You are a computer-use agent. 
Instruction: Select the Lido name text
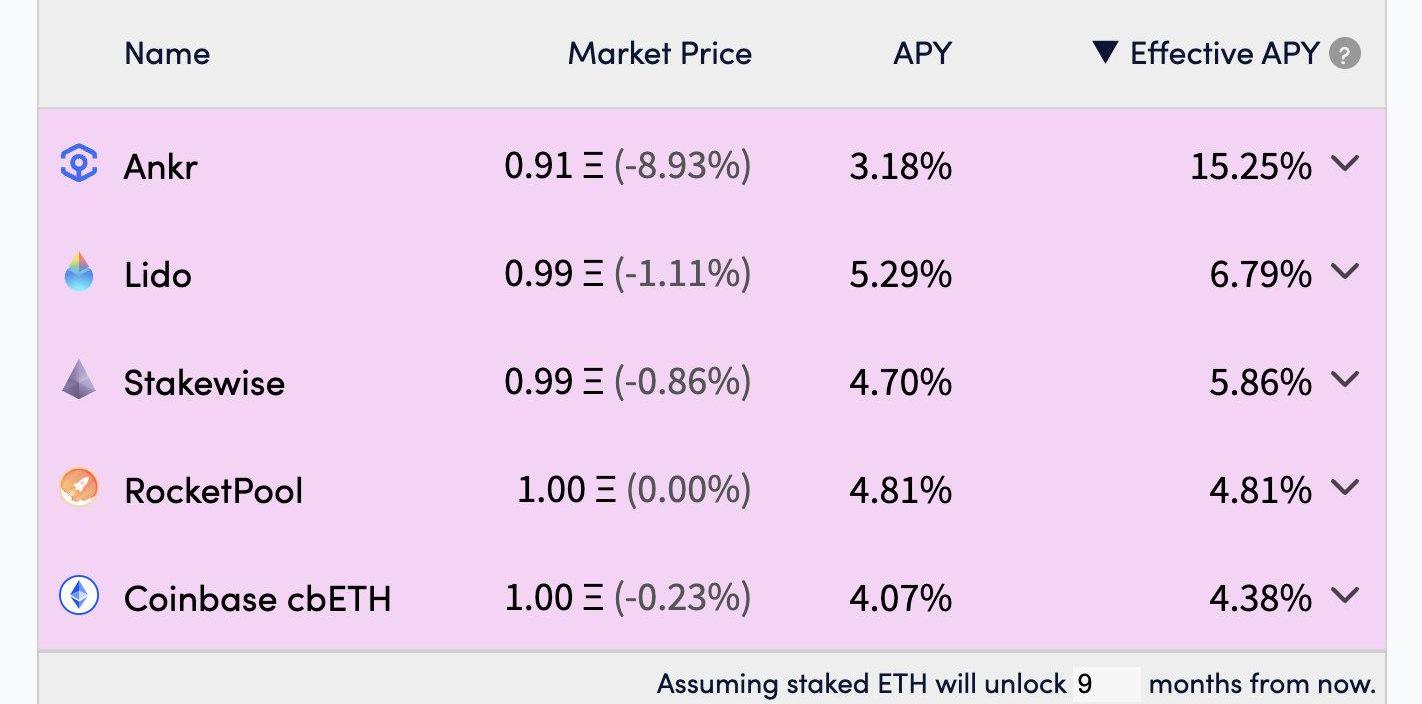click(x=158, y=274)
